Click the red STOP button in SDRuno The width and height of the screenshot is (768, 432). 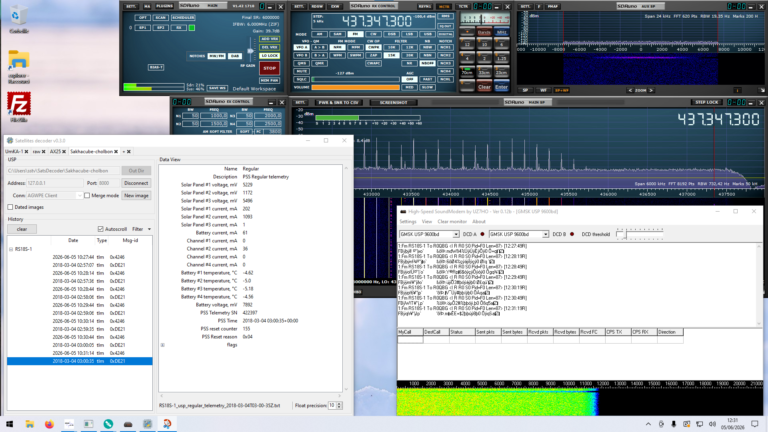(269, 68)
